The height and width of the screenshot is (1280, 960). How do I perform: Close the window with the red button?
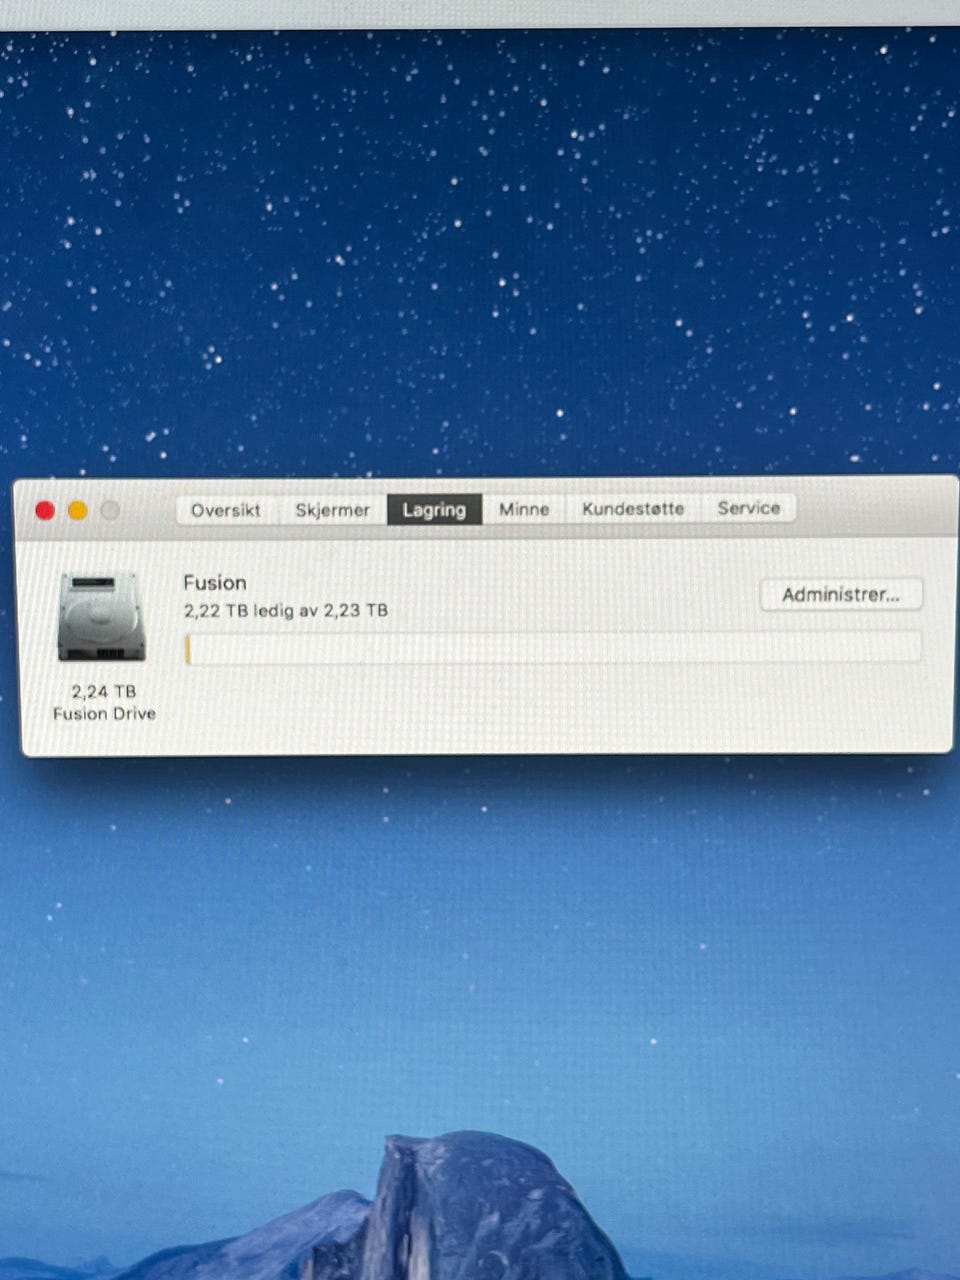tap(45, 511)
